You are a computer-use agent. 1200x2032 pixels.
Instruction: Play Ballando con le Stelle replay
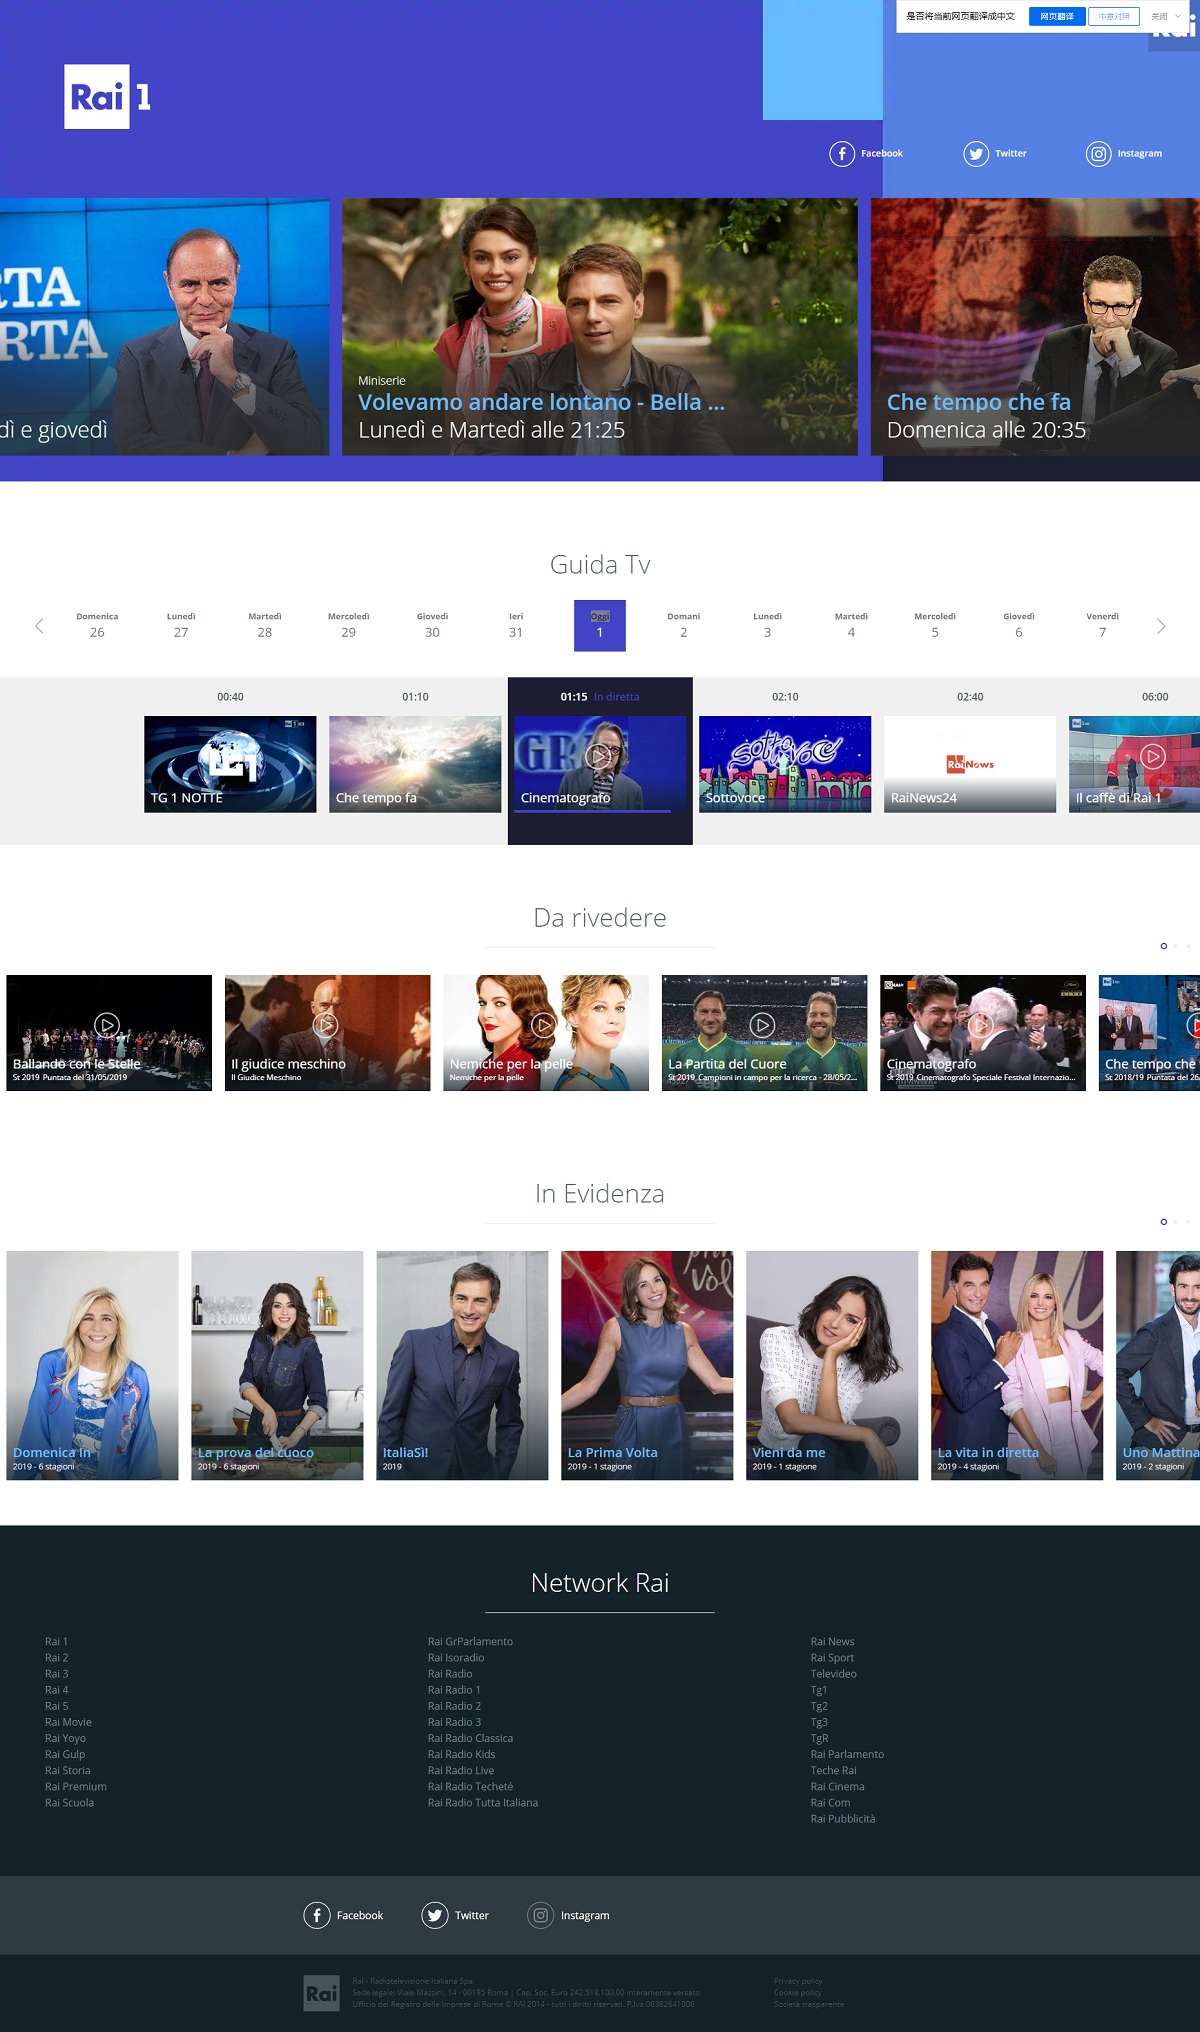[x=107, y=1024]
